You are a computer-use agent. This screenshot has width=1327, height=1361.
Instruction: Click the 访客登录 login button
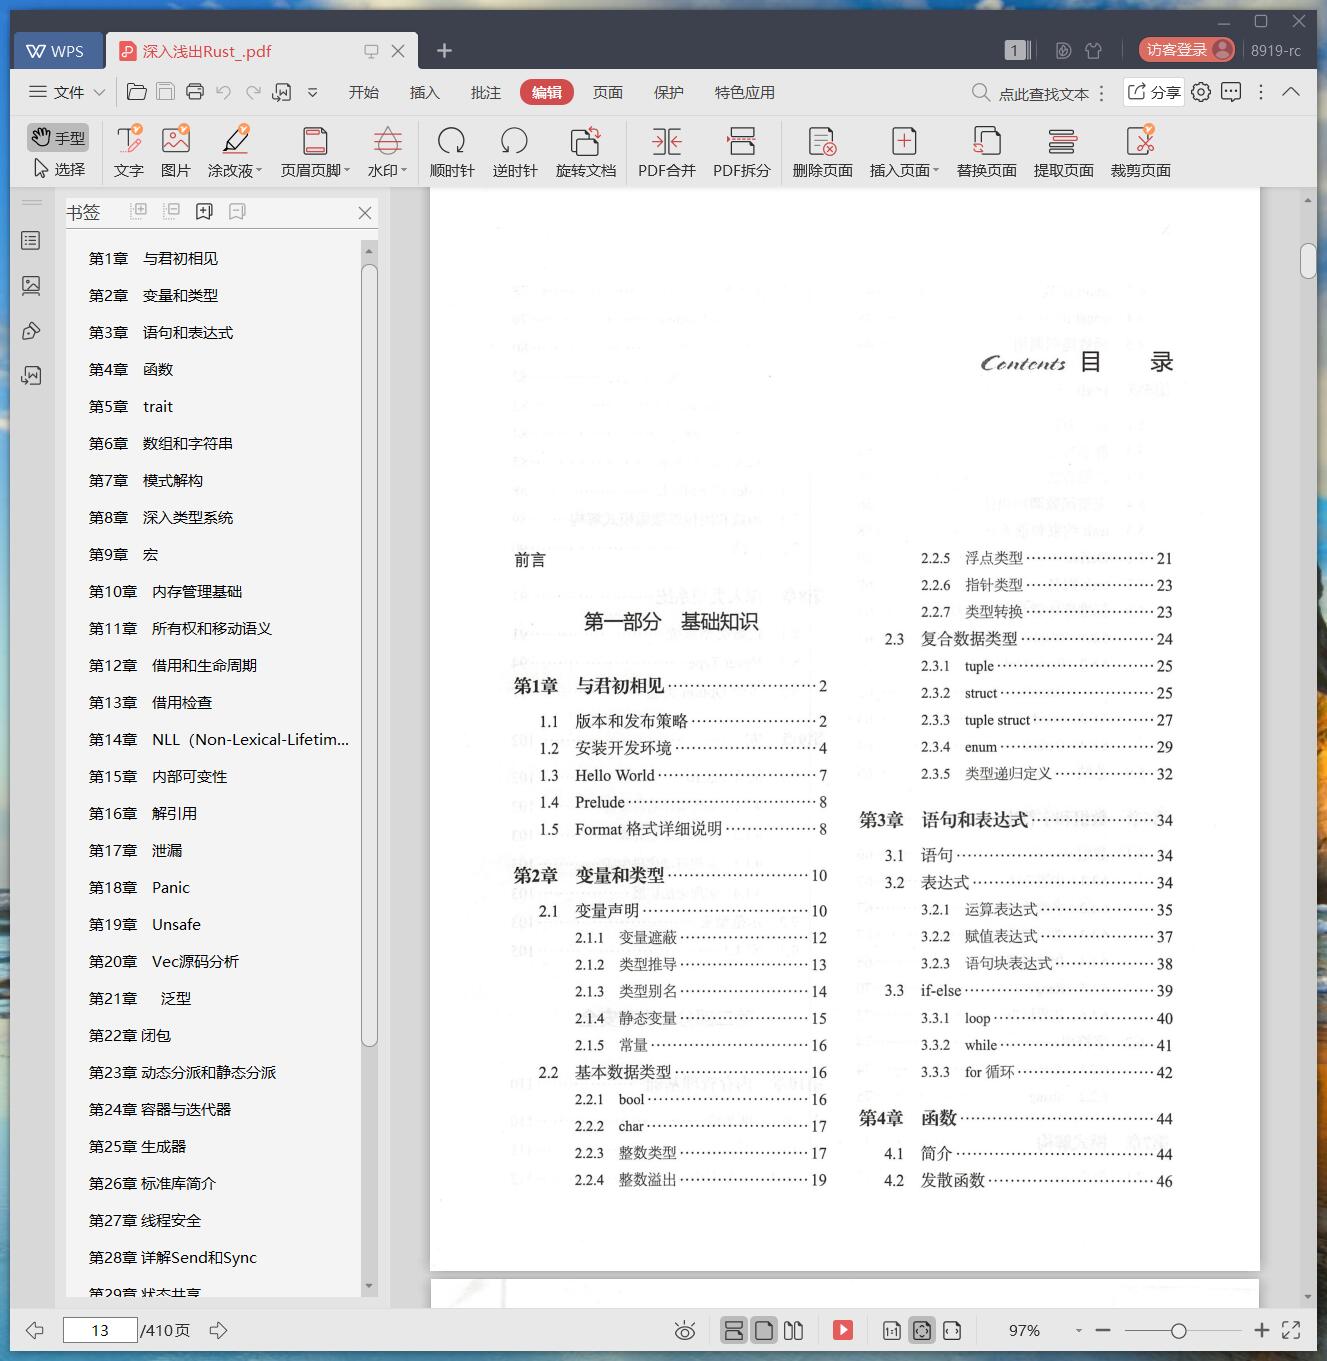[x=1187, y=50]
